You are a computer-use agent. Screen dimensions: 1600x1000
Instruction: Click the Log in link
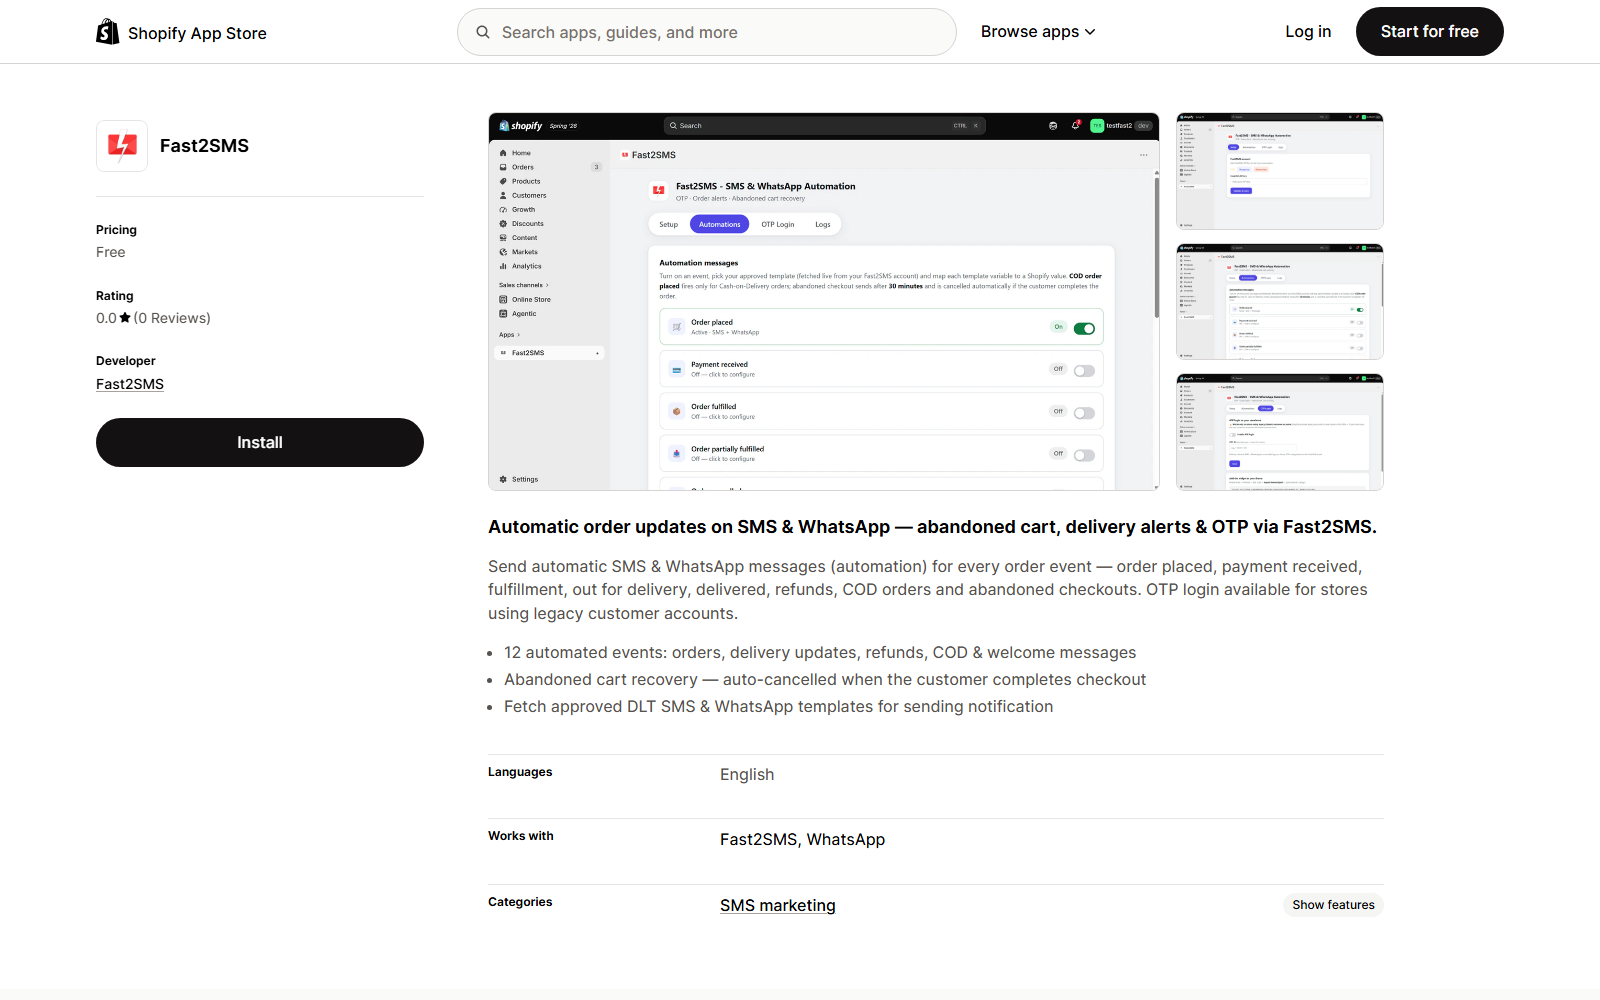(x=1308, y=32)
